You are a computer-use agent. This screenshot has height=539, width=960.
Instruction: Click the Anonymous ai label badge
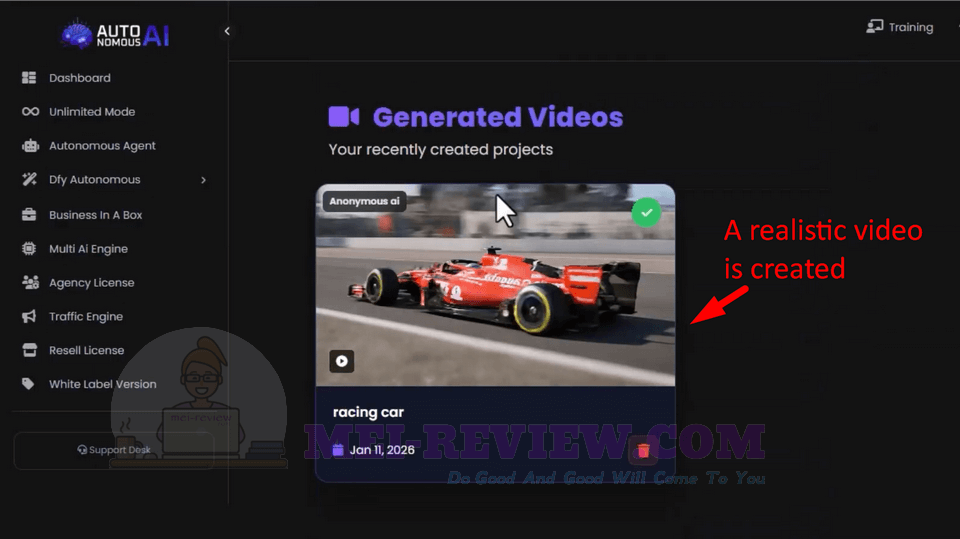[x=364, y=201]
